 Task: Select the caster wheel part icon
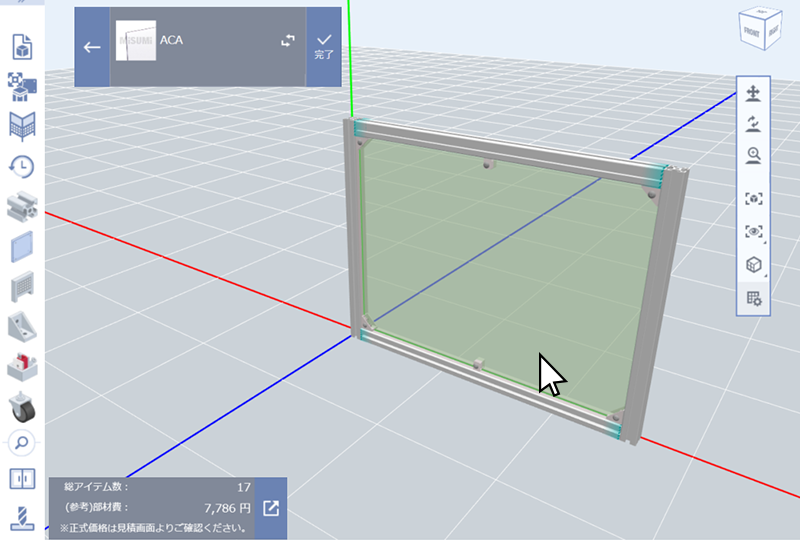pyautogui.click(x=21, y=405)
